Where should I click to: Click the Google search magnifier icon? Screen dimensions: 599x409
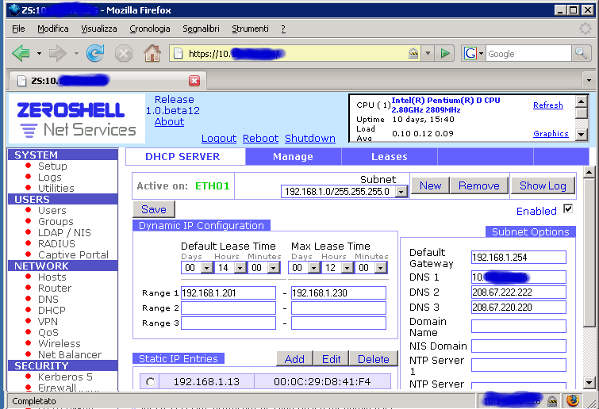581,53
